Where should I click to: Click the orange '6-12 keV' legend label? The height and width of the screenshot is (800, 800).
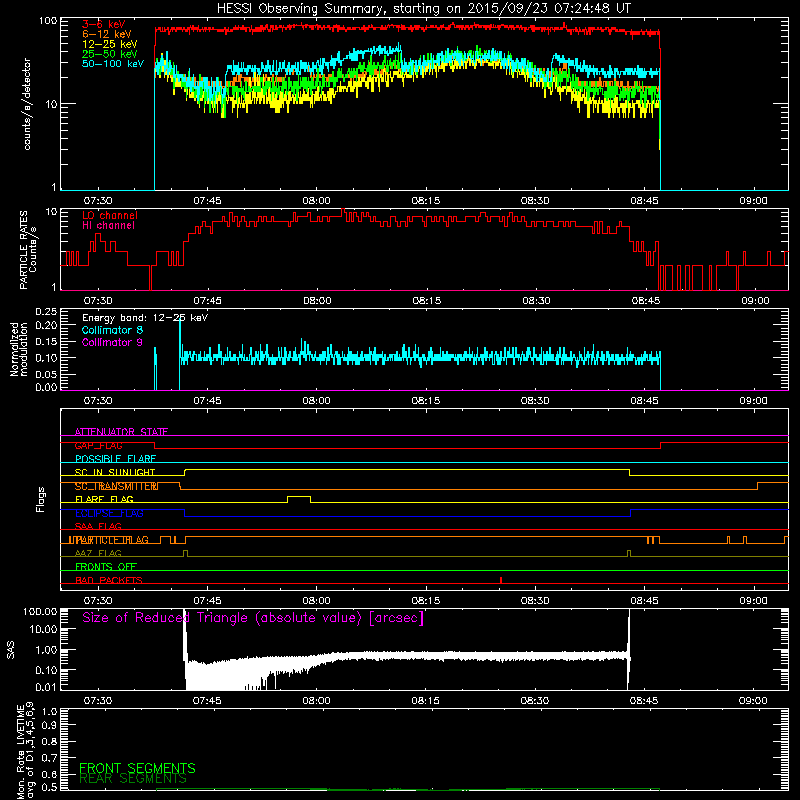pos(107,34)
